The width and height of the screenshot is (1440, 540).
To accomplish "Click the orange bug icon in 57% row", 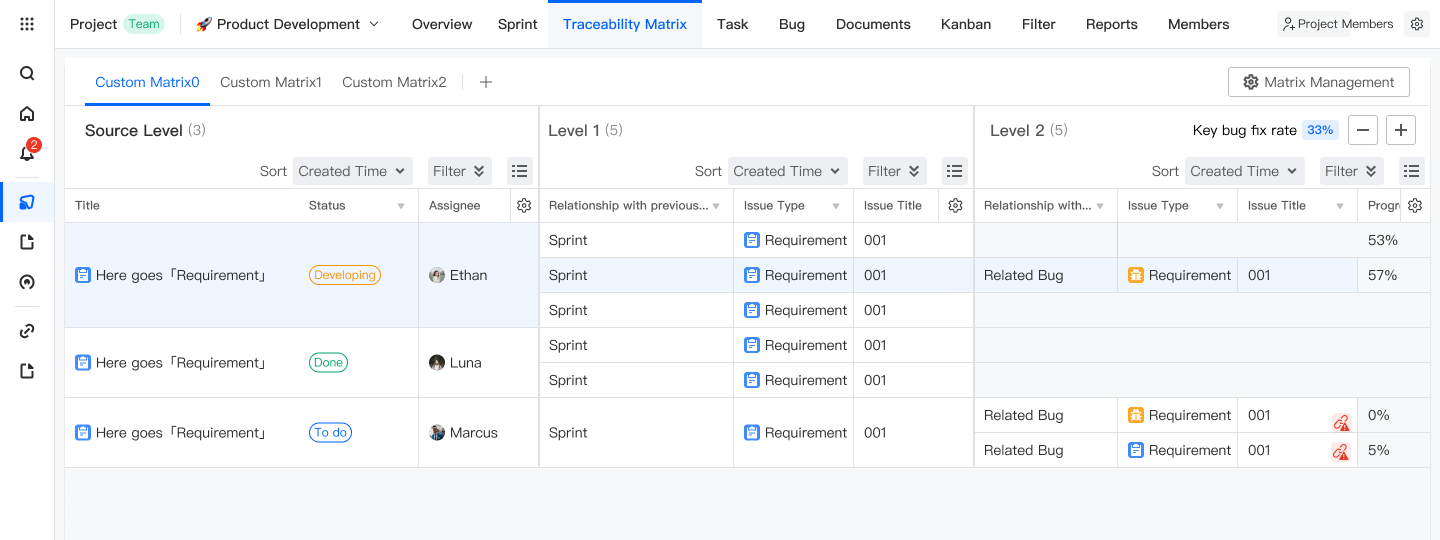I will coord(1136,275).
